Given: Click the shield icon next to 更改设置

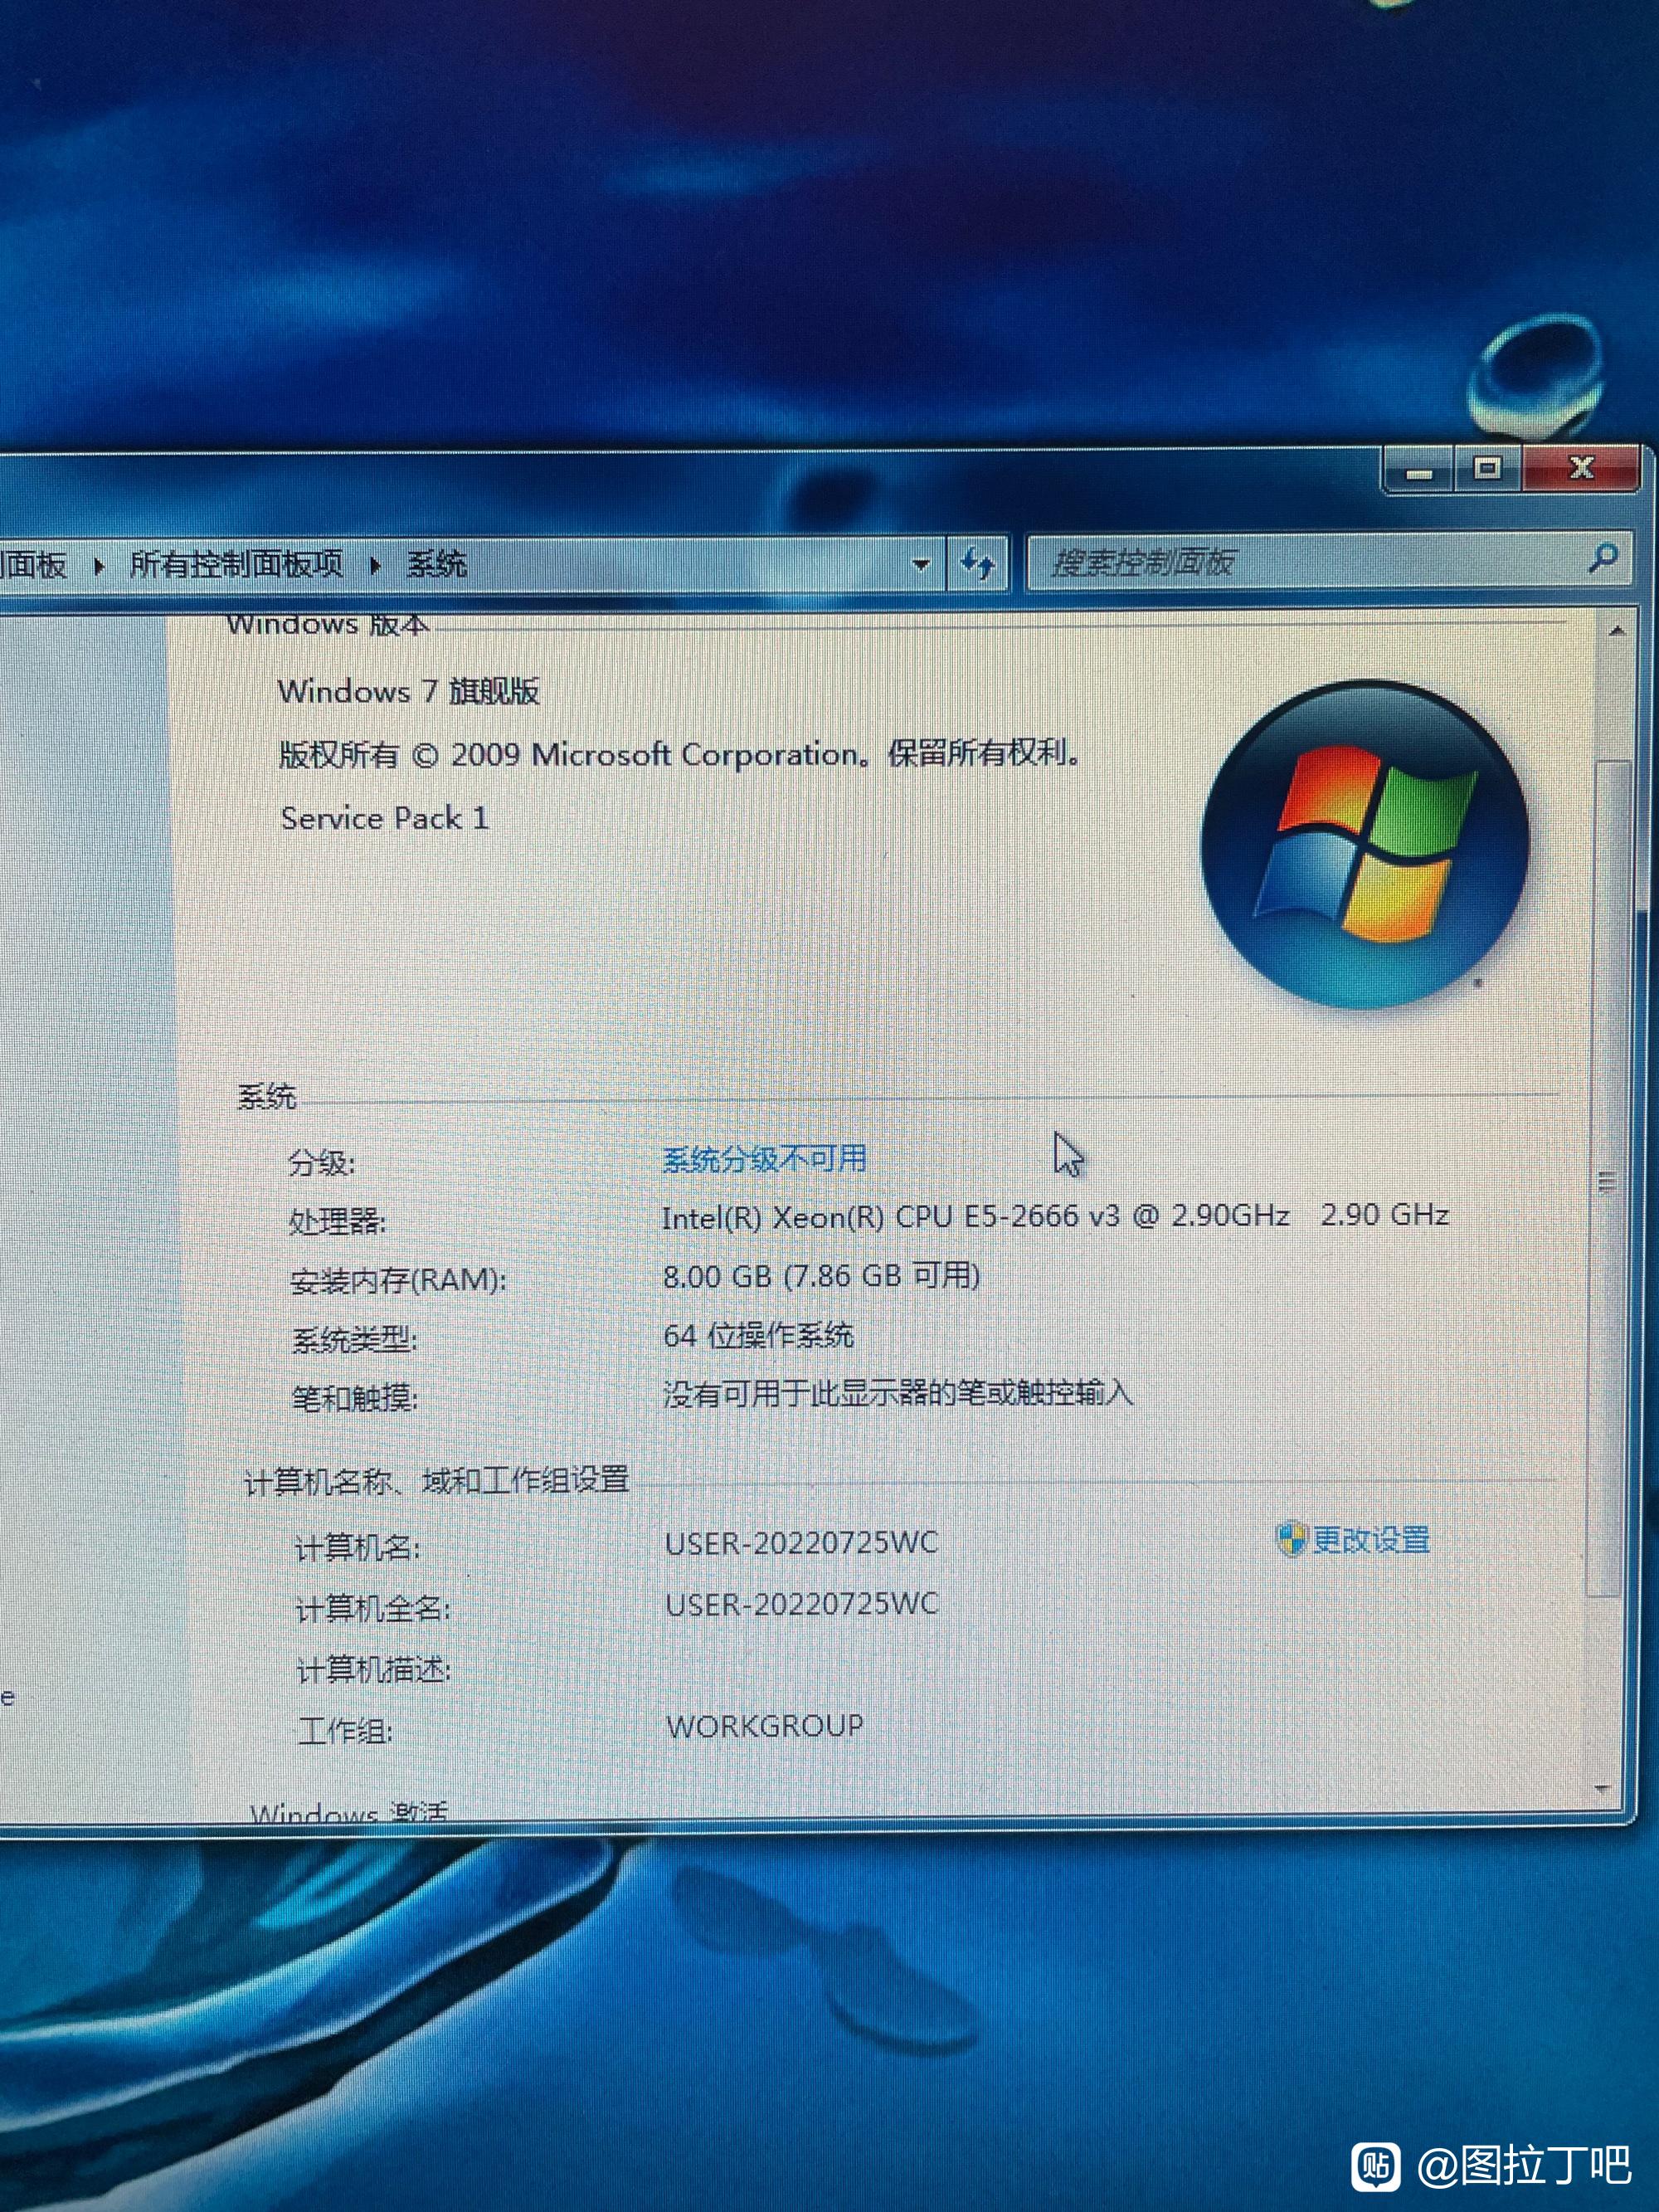Looking at the screenshot, I should pyautogui.click(x=1291, y=1538).
